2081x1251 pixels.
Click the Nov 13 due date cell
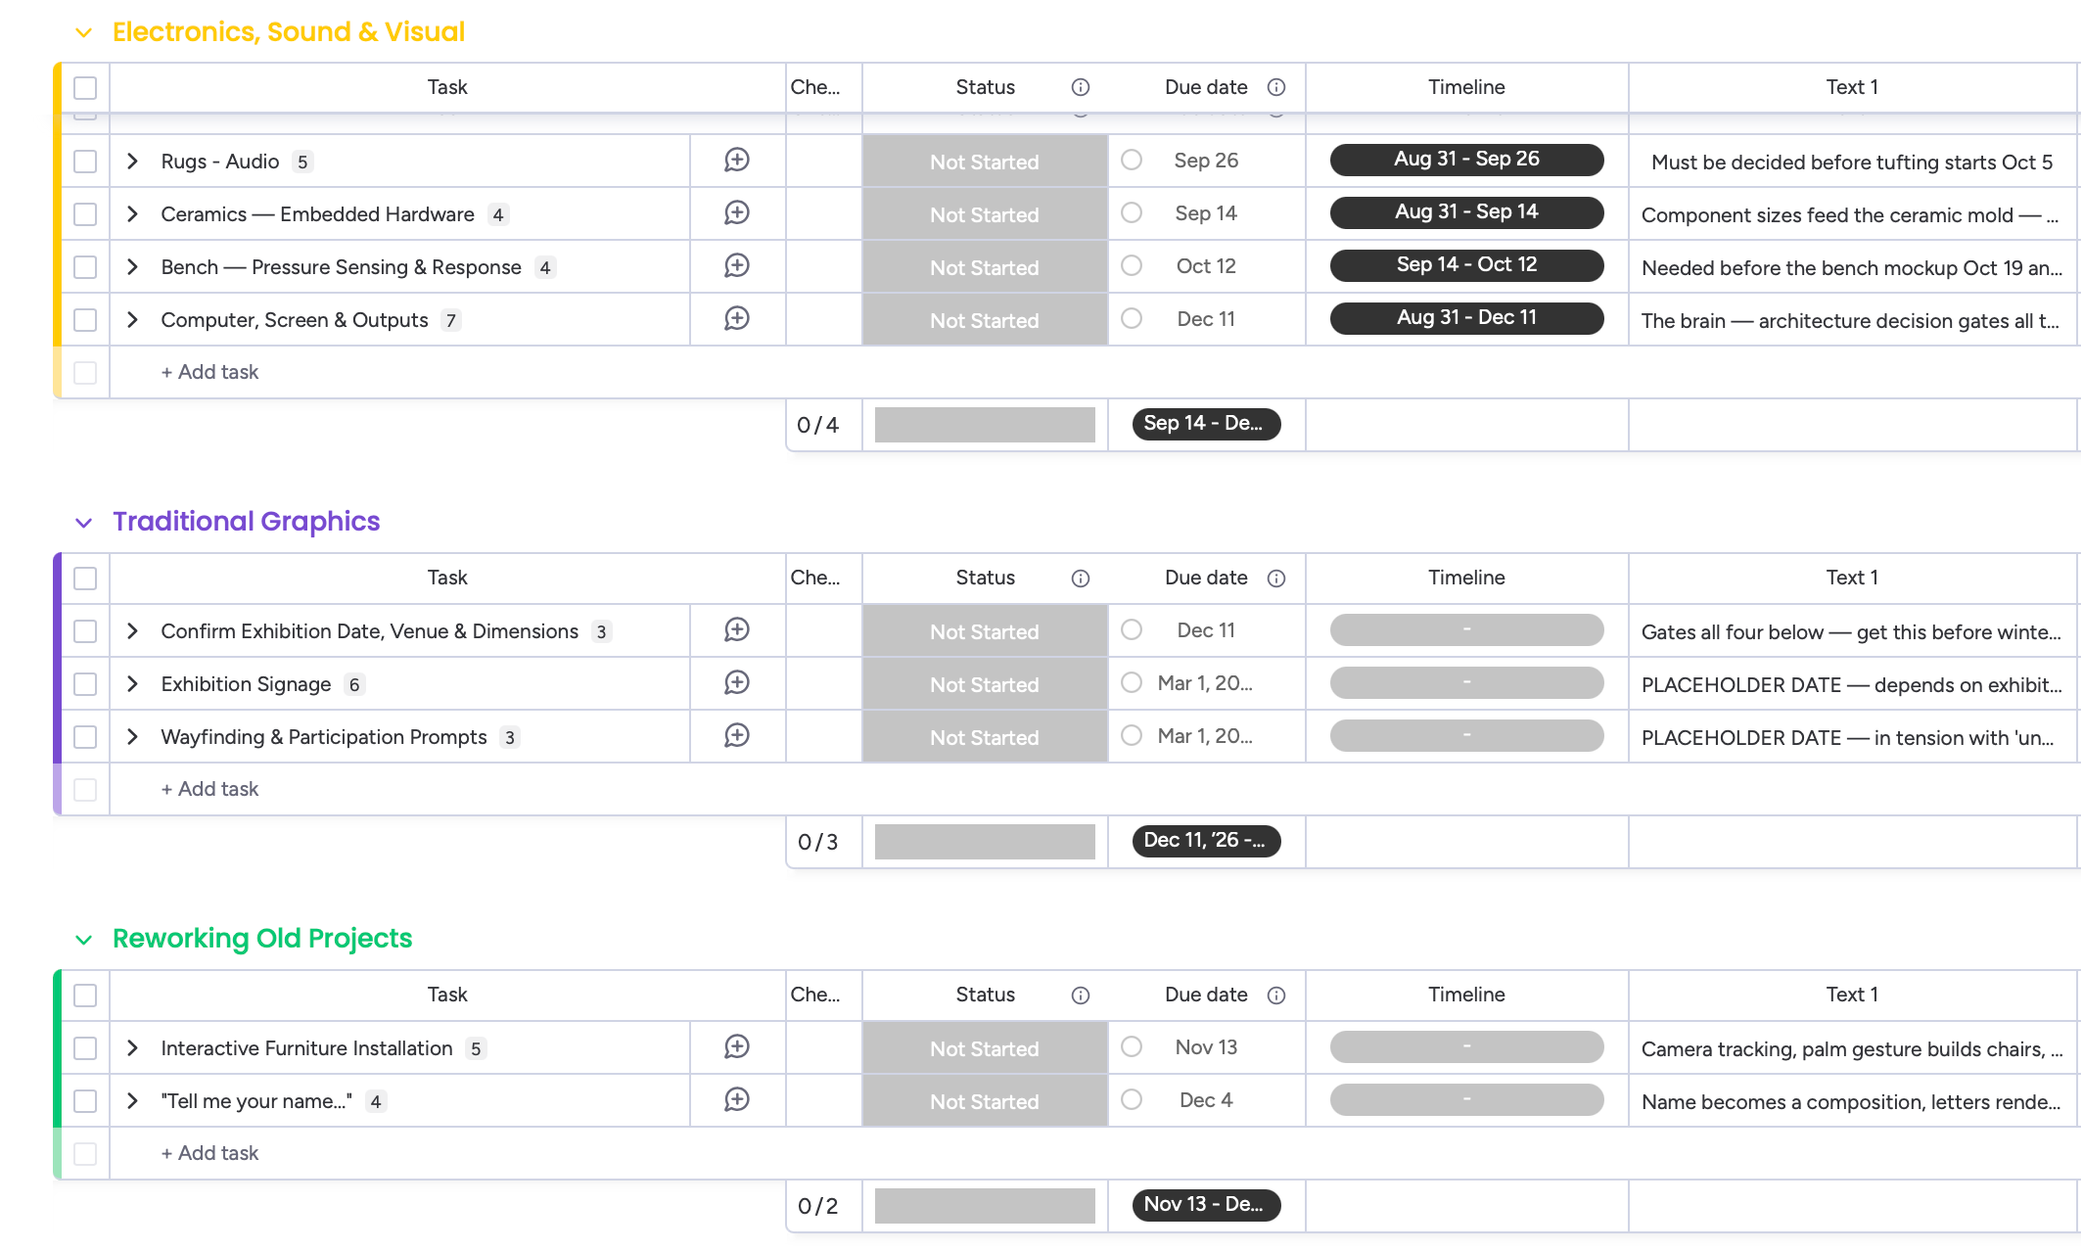tap(1206, 1047)
